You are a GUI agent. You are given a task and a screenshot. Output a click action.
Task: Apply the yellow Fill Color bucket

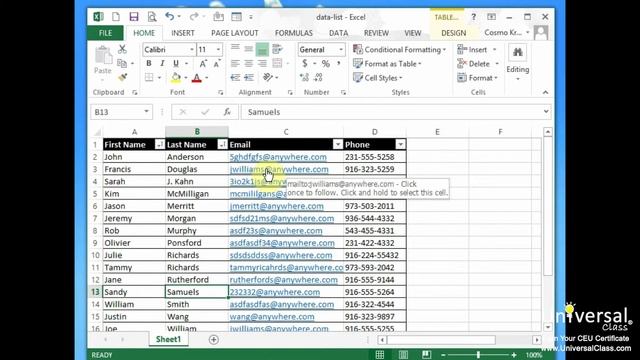click(x=176, y=78)
